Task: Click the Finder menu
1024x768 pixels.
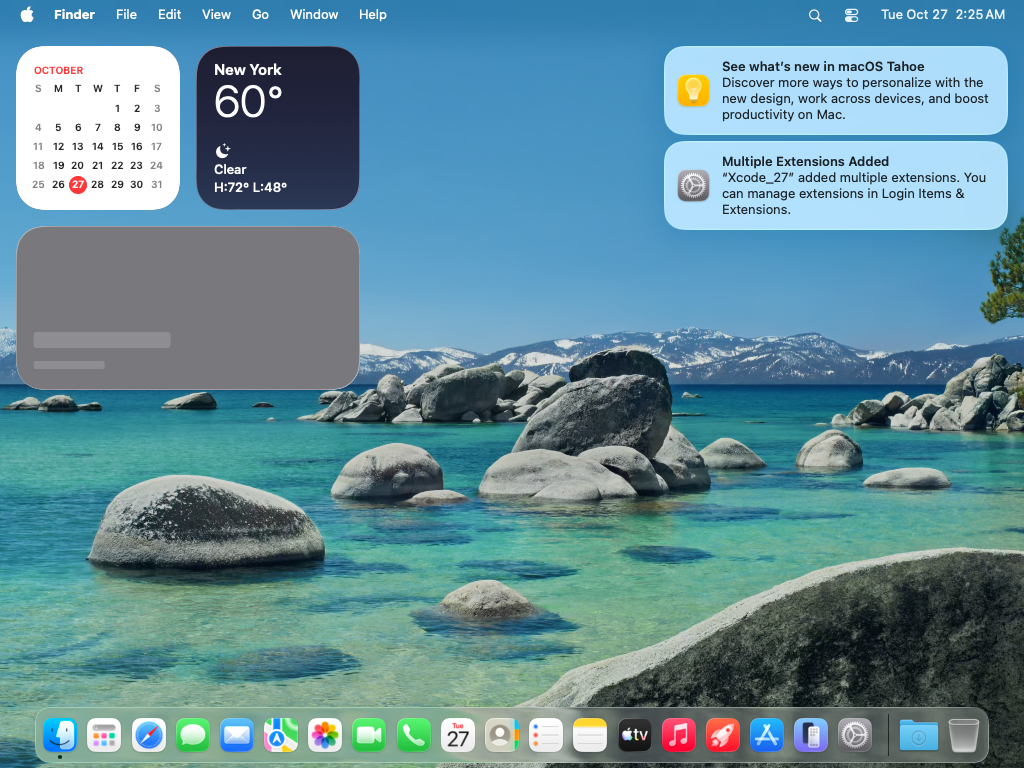Action: click(x=74, y=14)
